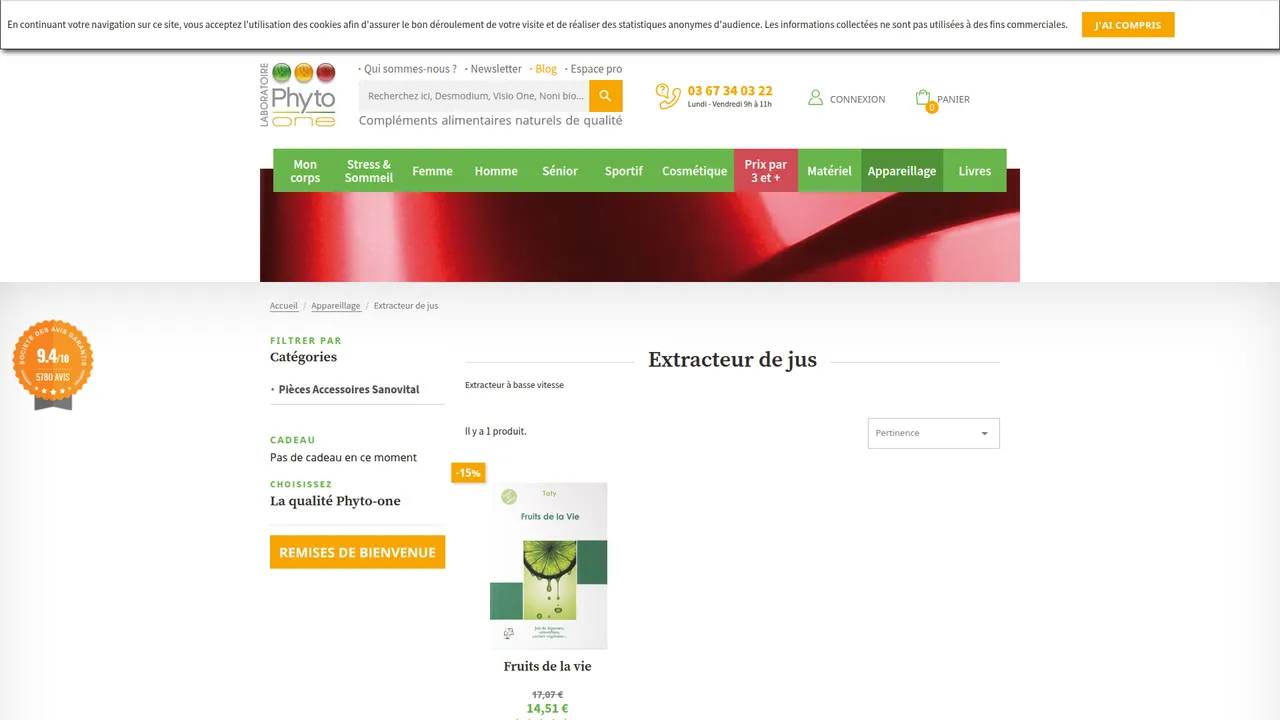Click phone number 03 67 34 03 22

tap(730, 90)
